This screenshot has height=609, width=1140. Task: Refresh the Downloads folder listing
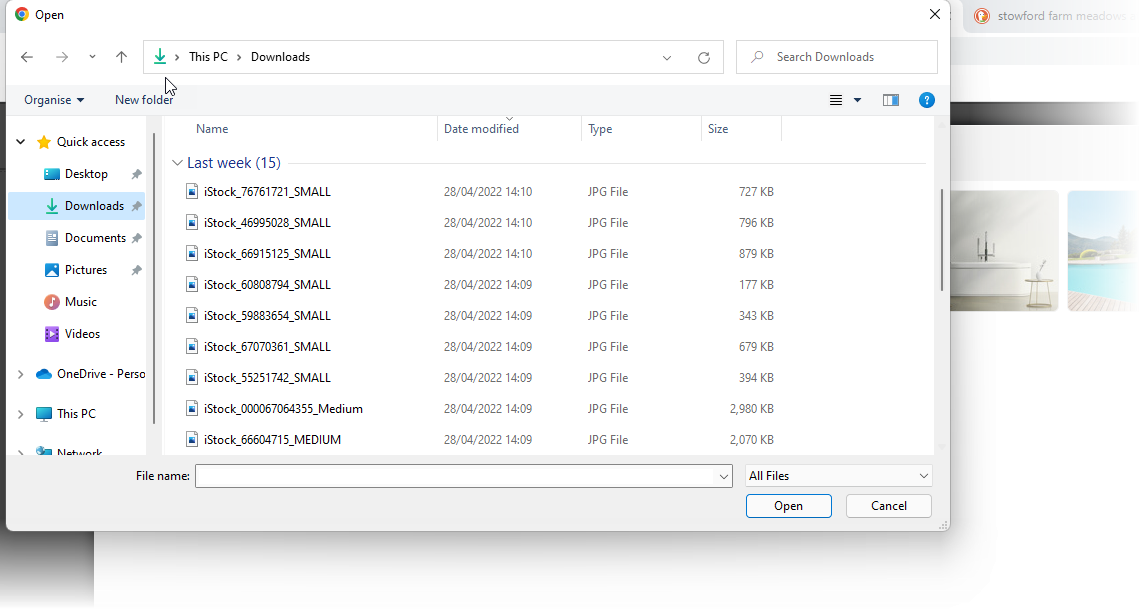(704, 58)
